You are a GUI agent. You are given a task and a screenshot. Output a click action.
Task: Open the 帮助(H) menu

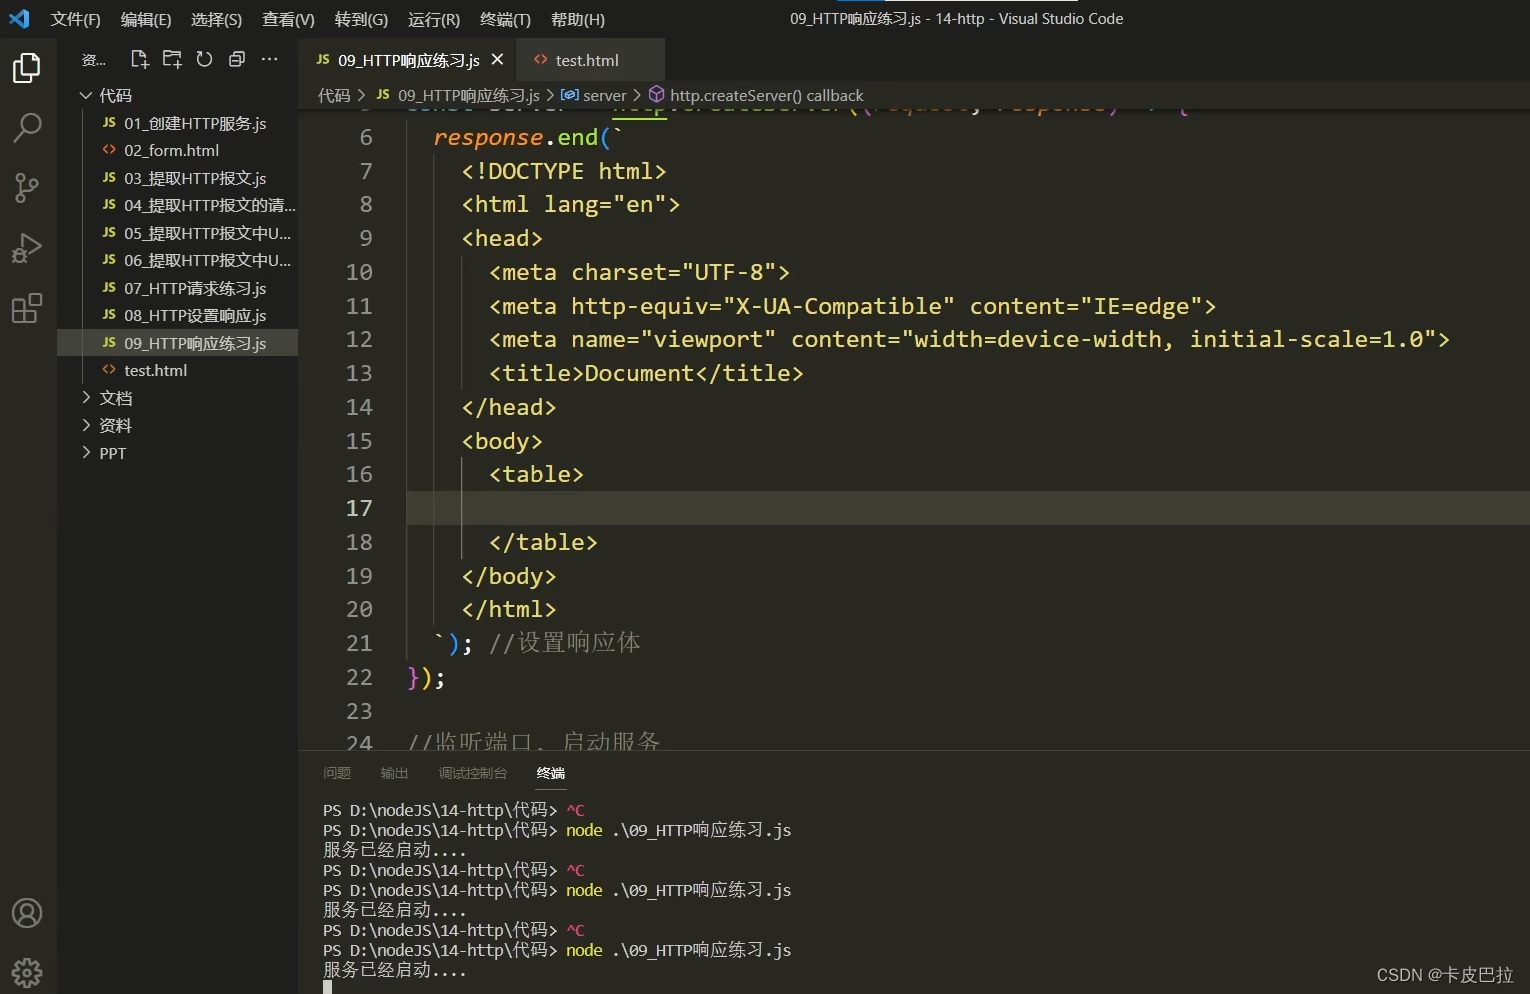tap(578, 19)
